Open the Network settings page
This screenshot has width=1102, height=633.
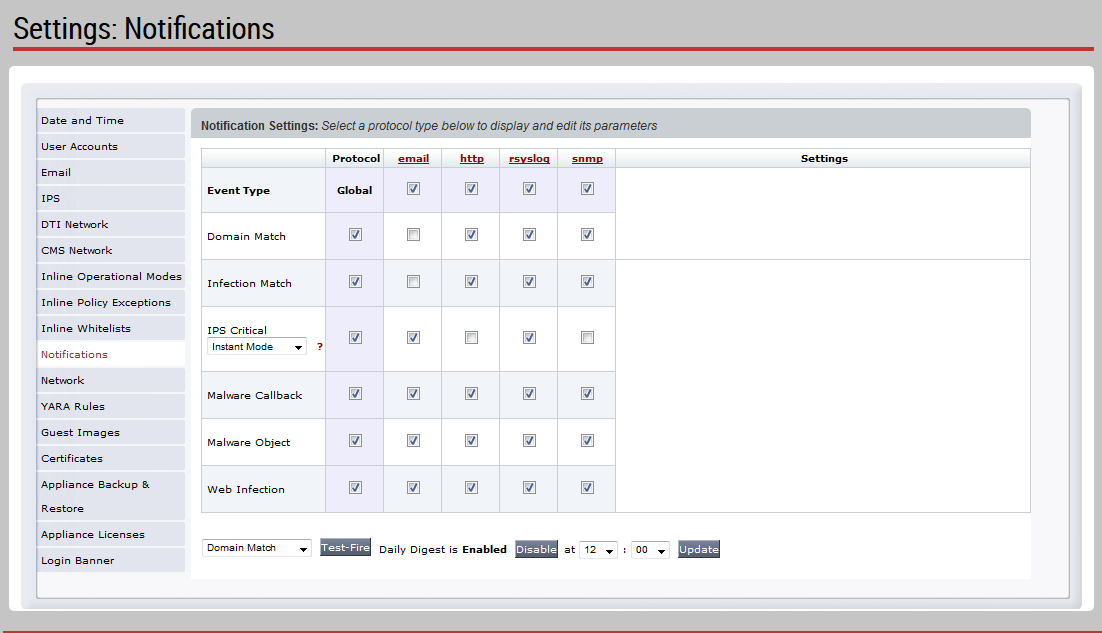111,380
